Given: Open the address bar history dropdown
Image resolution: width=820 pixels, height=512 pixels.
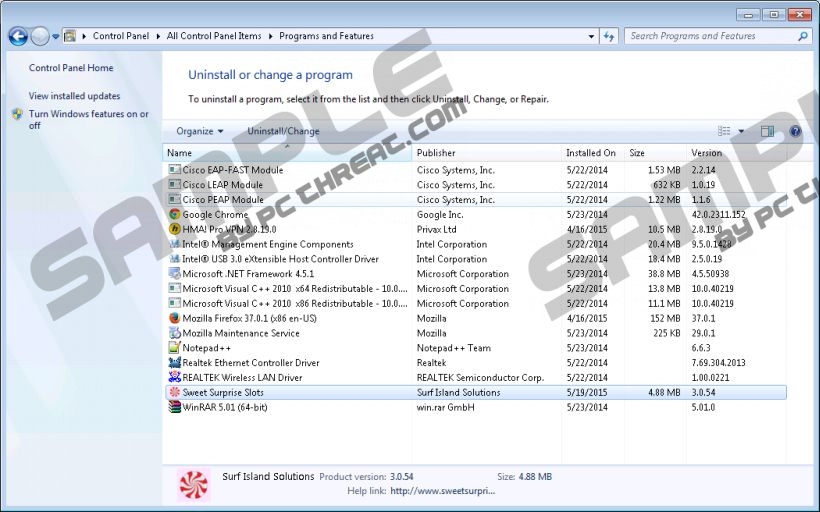Looking at the screenshot, I should click(x=588, y=37).
